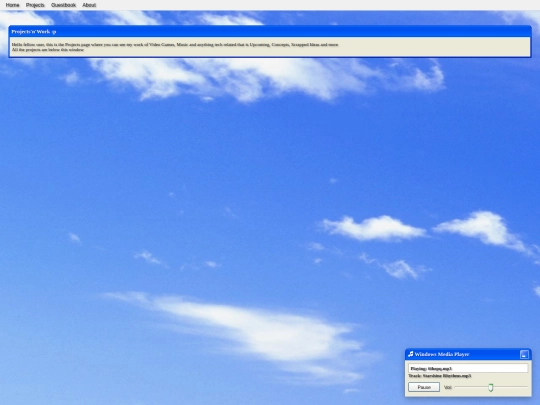This screenshot has height=405, width=540.
Task: Click the 'Vol:' label in Media Player
Action: pyautogui.click(x=448, y=387)
